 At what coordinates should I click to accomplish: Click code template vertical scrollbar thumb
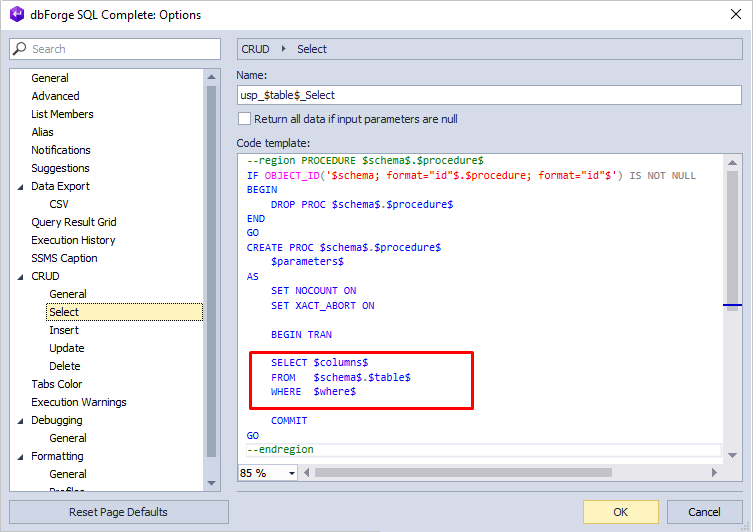click(732, 241)
